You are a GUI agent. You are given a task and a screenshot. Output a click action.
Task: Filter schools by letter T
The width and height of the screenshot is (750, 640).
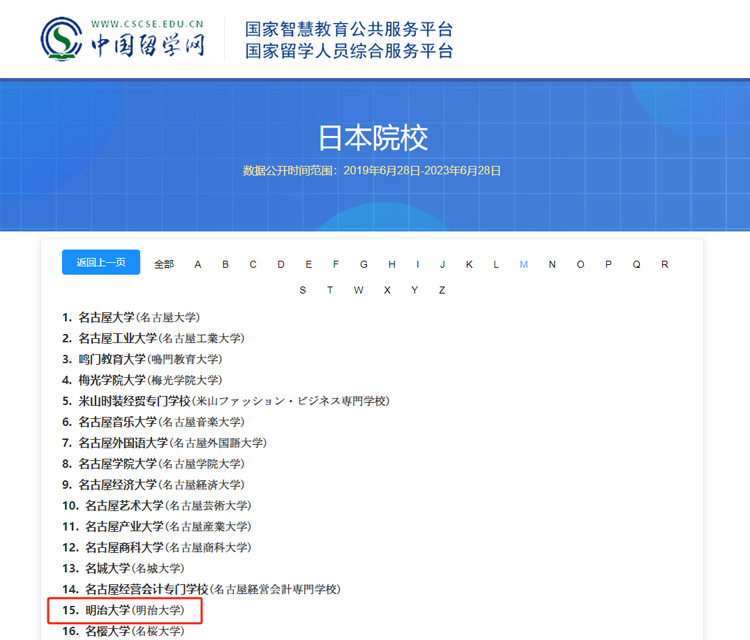pyautogui.click(x=330, y=290)
